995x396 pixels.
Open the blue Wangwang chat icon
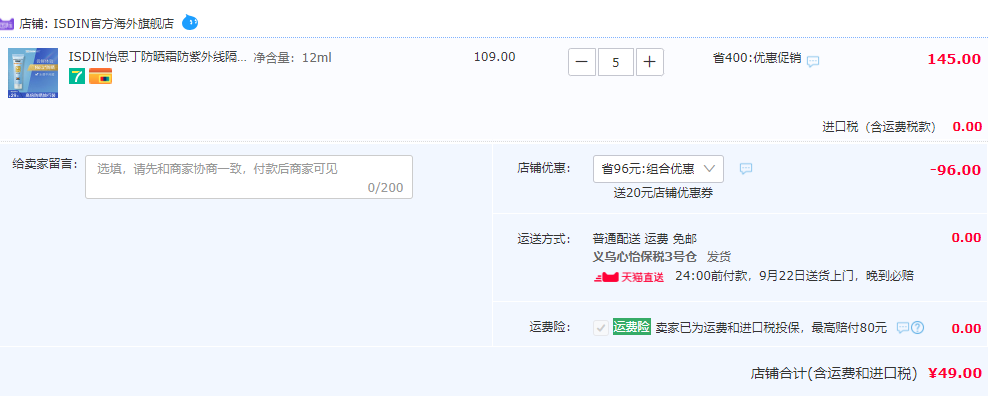click(x=190, y=23)
